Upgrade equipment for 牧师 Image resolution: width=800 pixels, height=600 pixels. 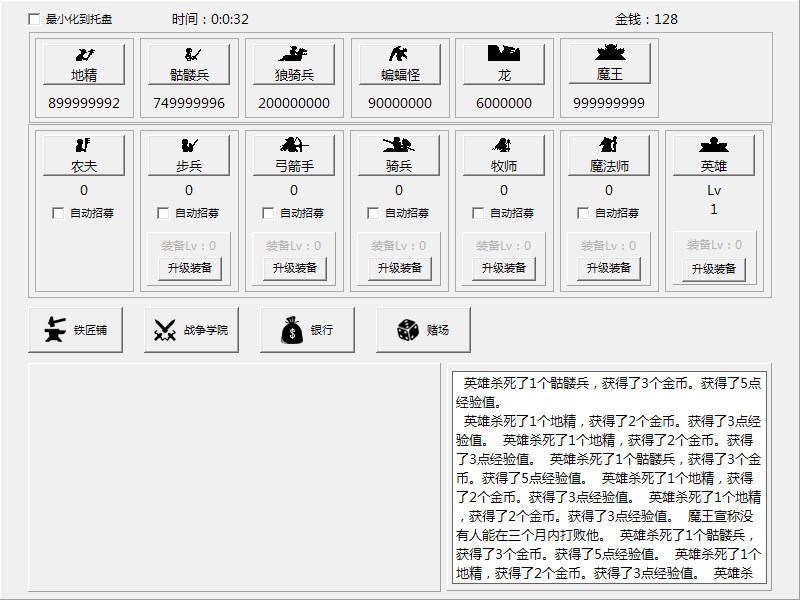504,268
